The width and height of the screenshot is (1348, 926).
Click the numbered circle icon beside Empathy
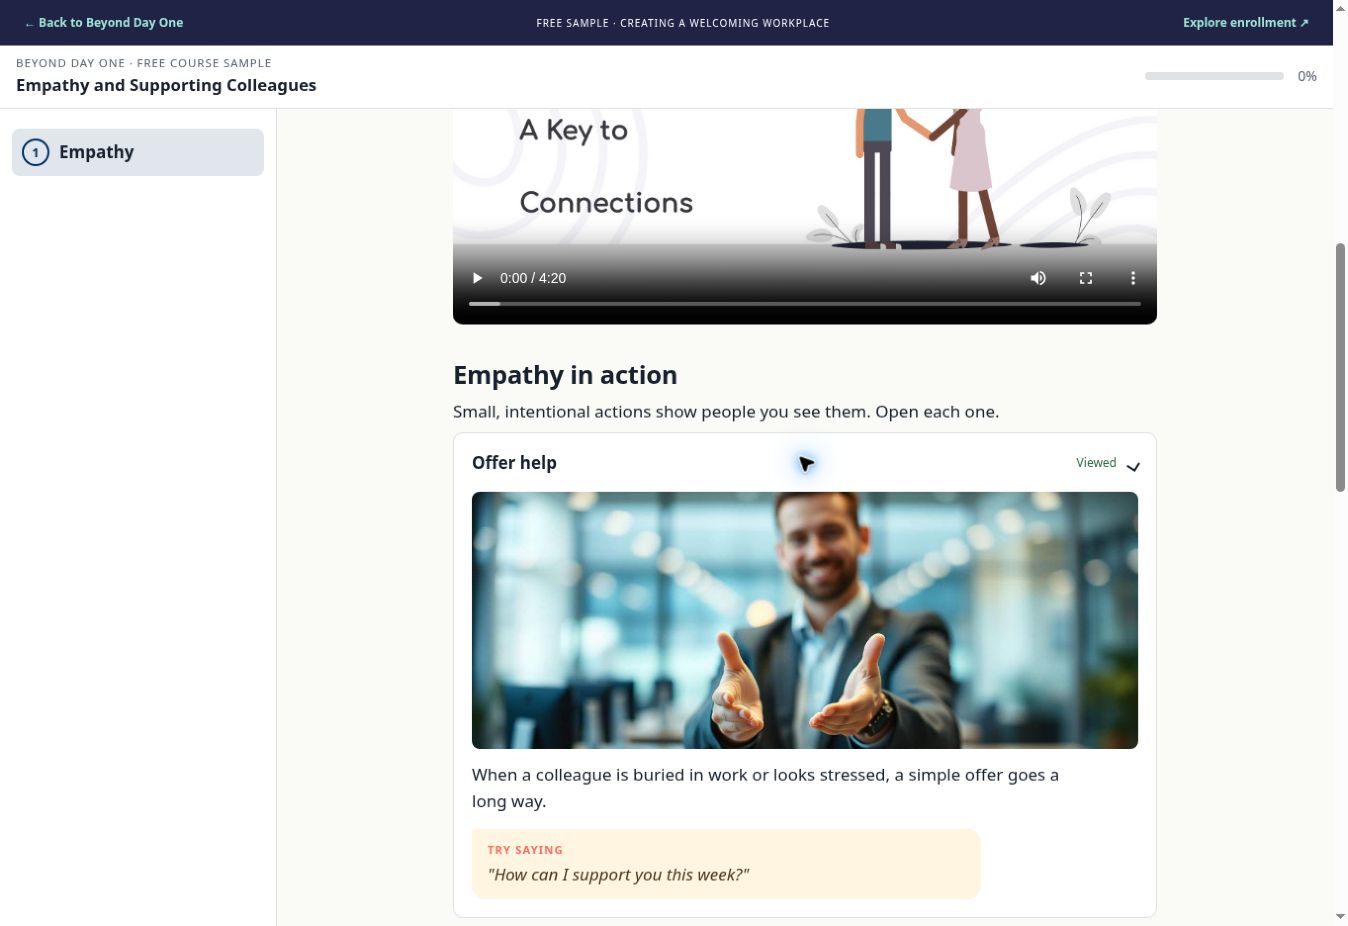tap(35, 152)
